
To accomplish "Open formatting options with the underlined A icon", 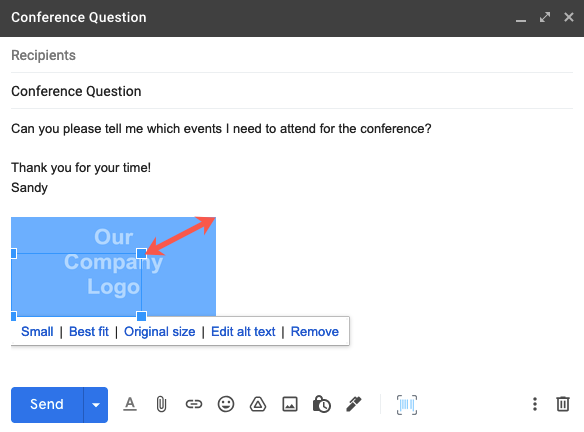I will 130,404.
